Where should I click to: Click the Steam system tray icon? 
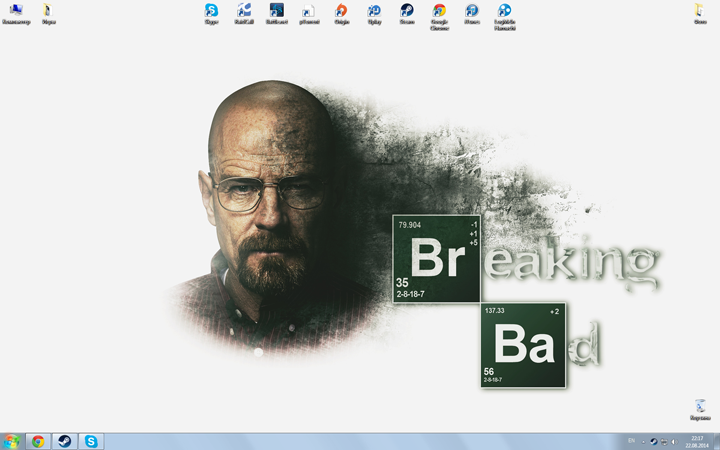click(x=653, y=442)
